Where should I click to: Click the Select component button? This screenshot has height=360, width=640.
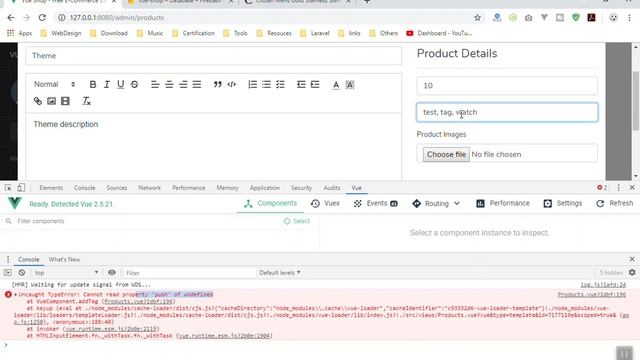coord(297,221)
